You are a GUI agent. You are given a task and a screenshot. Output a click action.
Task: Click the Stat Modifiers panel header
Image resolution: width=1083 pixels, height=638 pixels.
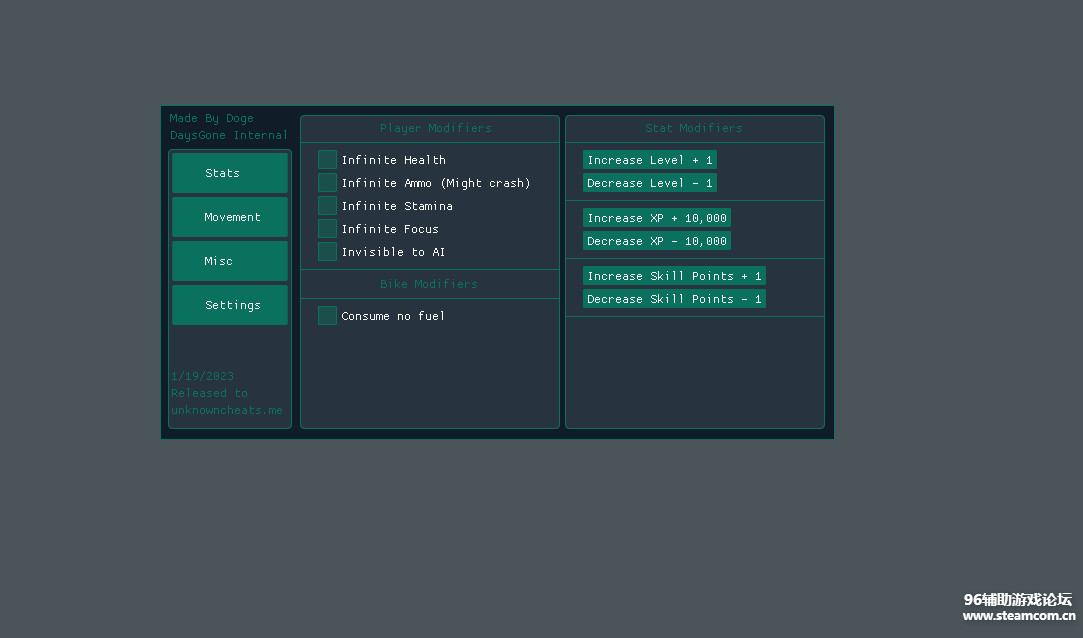(694, 128)
